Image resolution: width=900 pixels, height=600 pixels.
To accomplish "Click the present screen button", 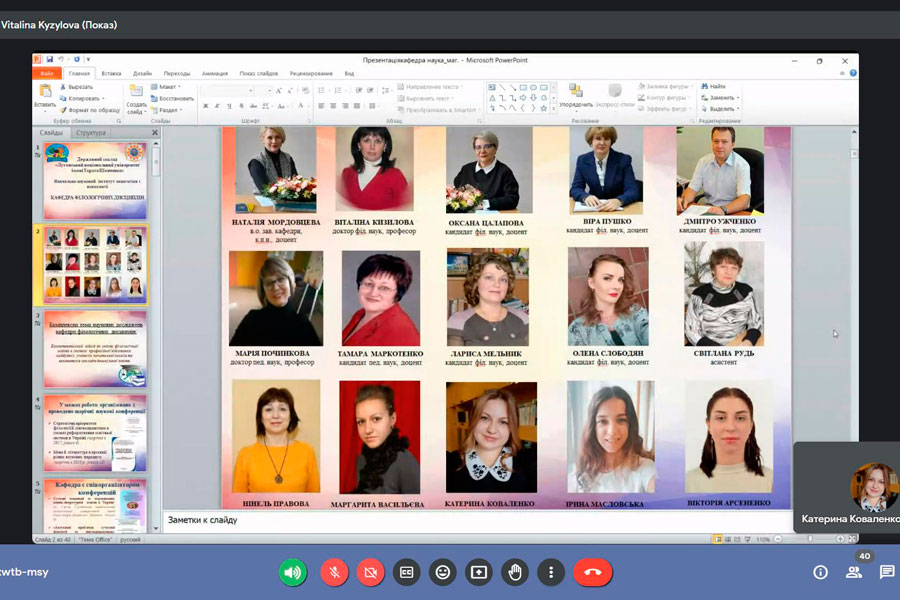I will 478,572.
